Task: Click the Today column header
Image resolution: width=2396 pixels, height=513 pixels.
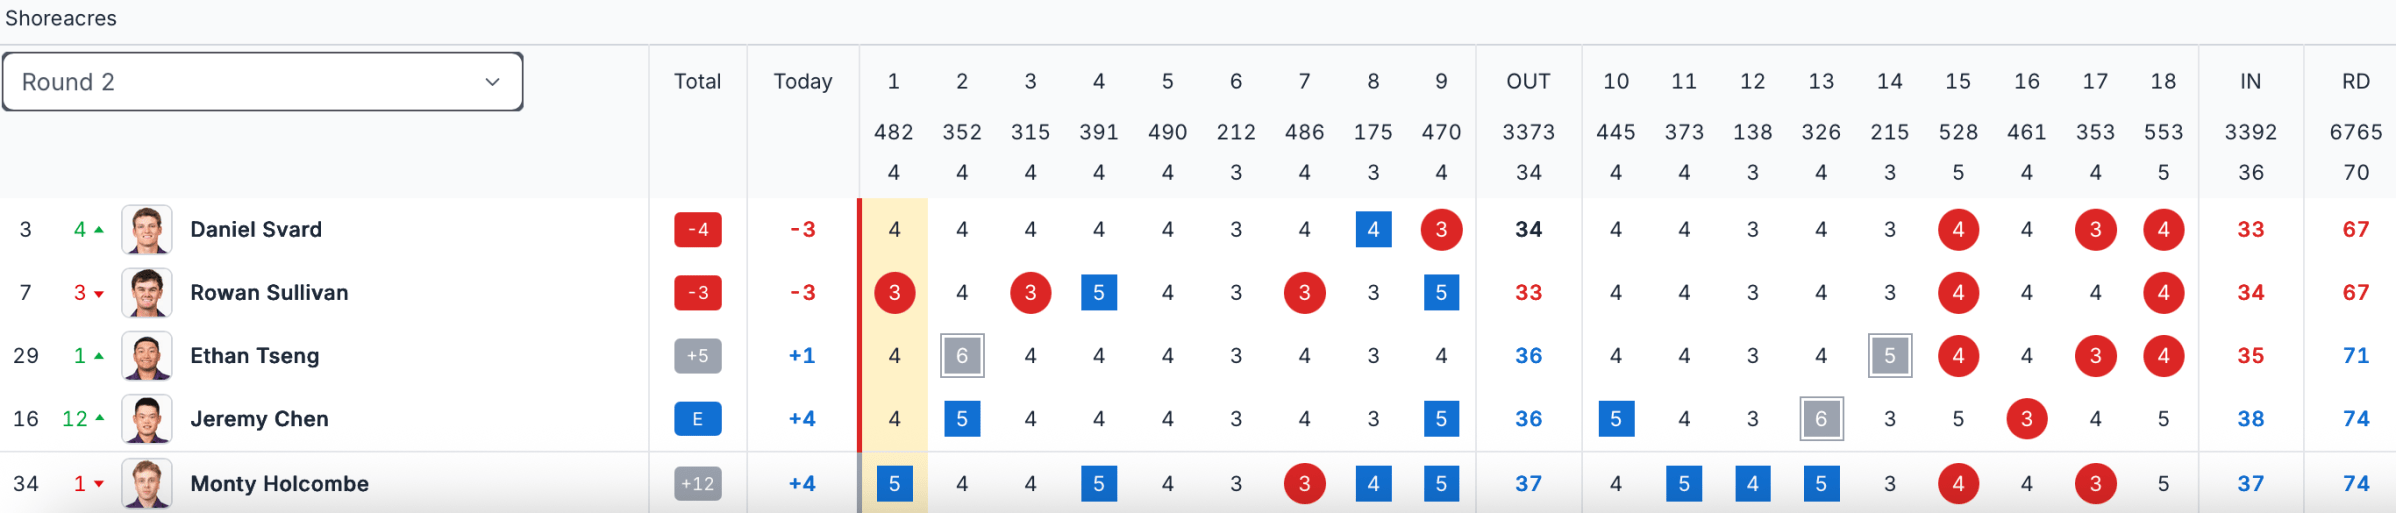Action: click(x=803, y=82)
